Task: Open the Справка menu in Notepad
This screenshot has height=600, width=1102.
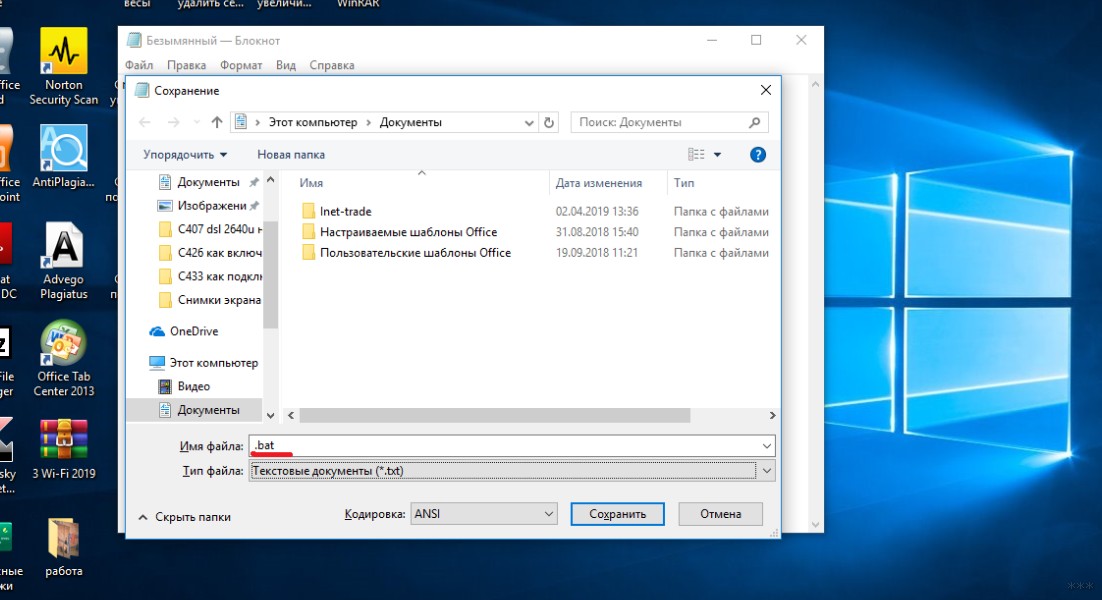Action: (x=331, y=65)
